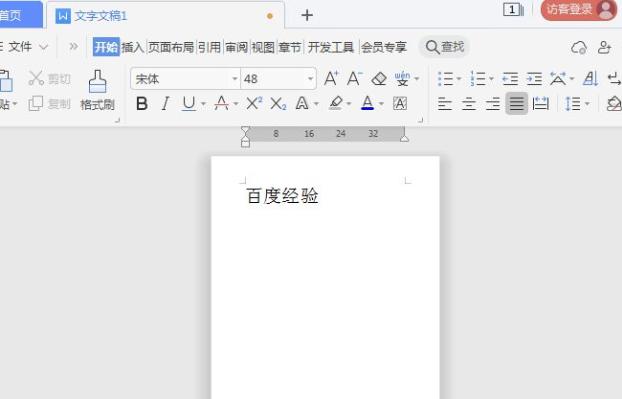Align text to the left
The height and width of the screenshot is (399, 622).
(x=445, y=104)
